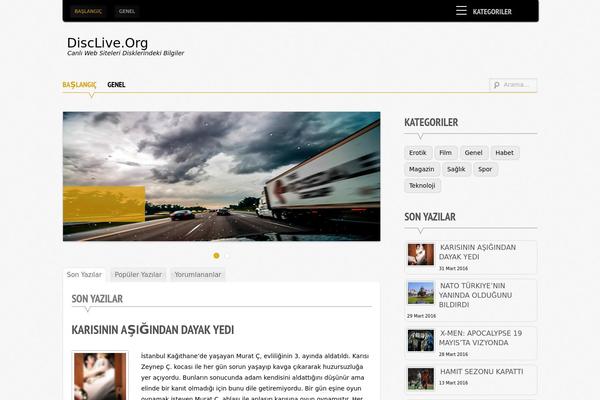Screen dimensions: 600x400
Task: Click the yellow caption box on slider
Action: point(104,204)
